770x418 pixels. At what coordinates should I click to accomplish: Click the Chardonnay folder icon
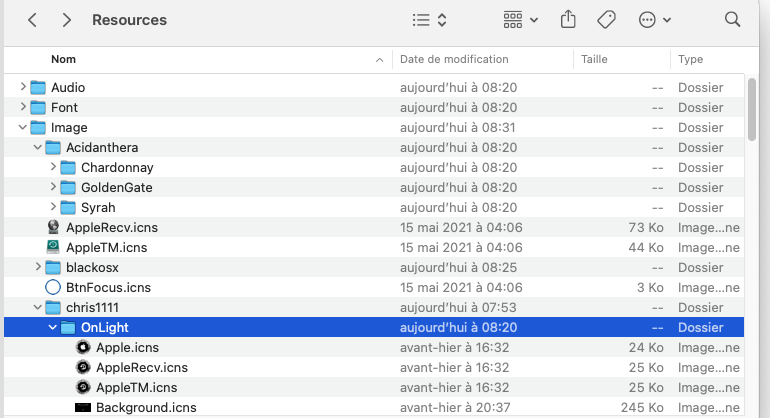coord(68,167)
